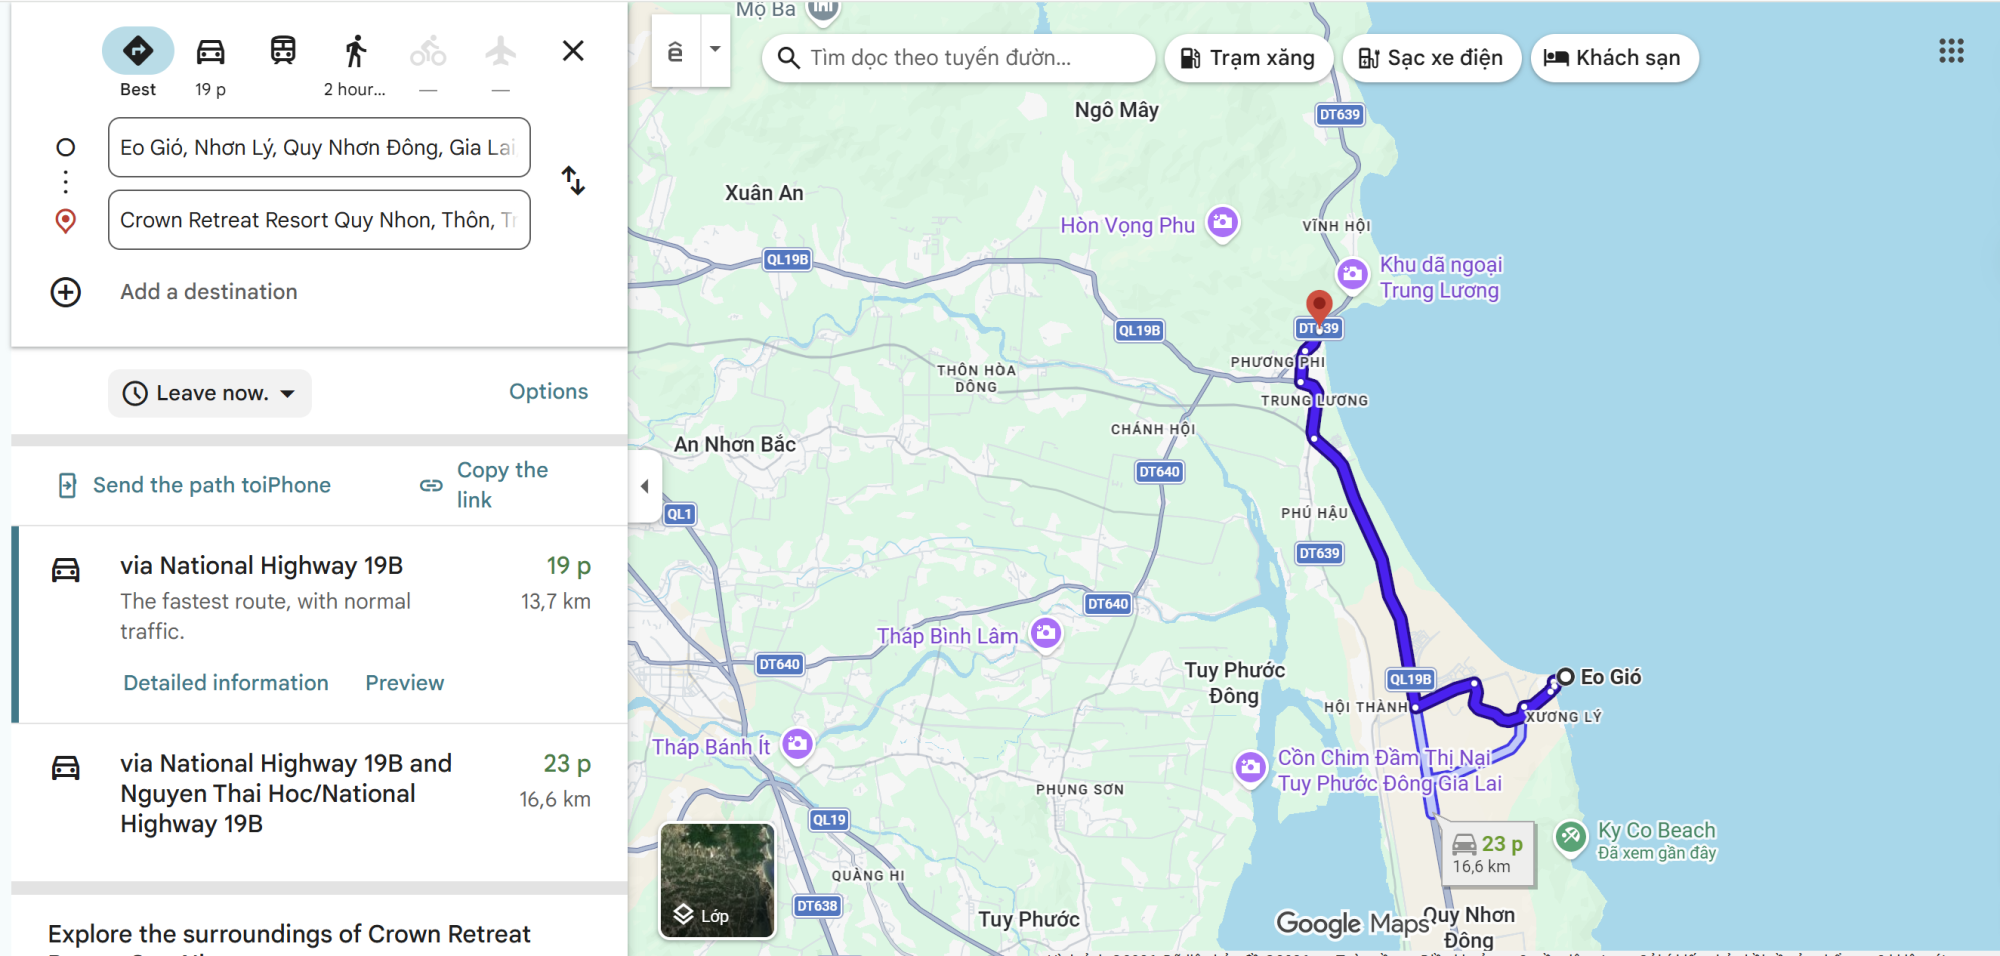Click the Hòn Vọng Phu label
2000x956 pixels.
pos(1127,225)
